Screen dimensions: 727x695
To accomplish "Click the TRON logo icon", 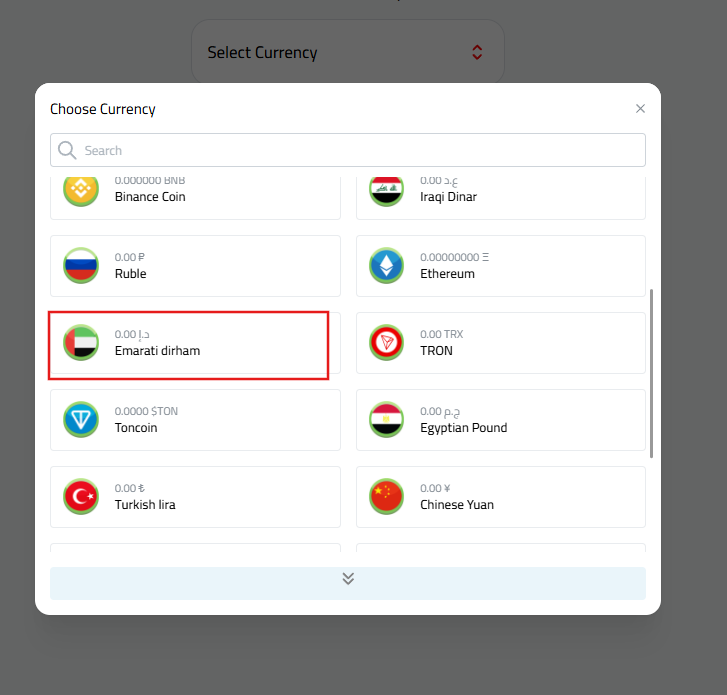I will (x=386, y=342).
